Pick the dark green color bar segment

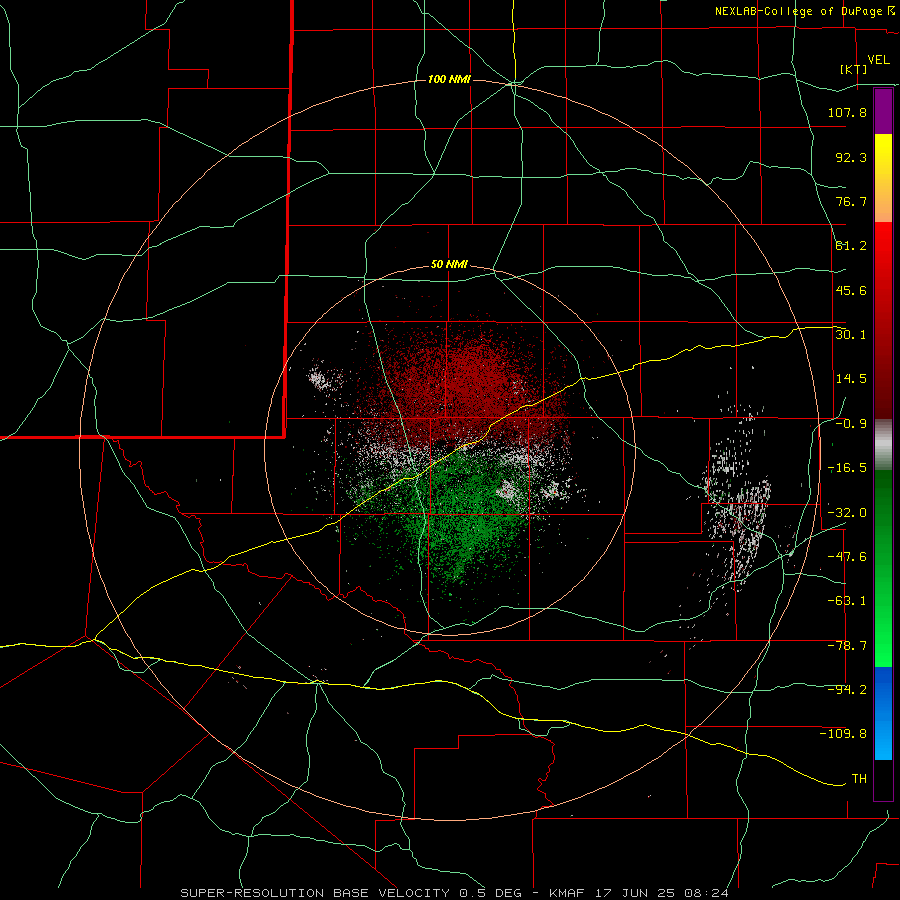point(883,517)
